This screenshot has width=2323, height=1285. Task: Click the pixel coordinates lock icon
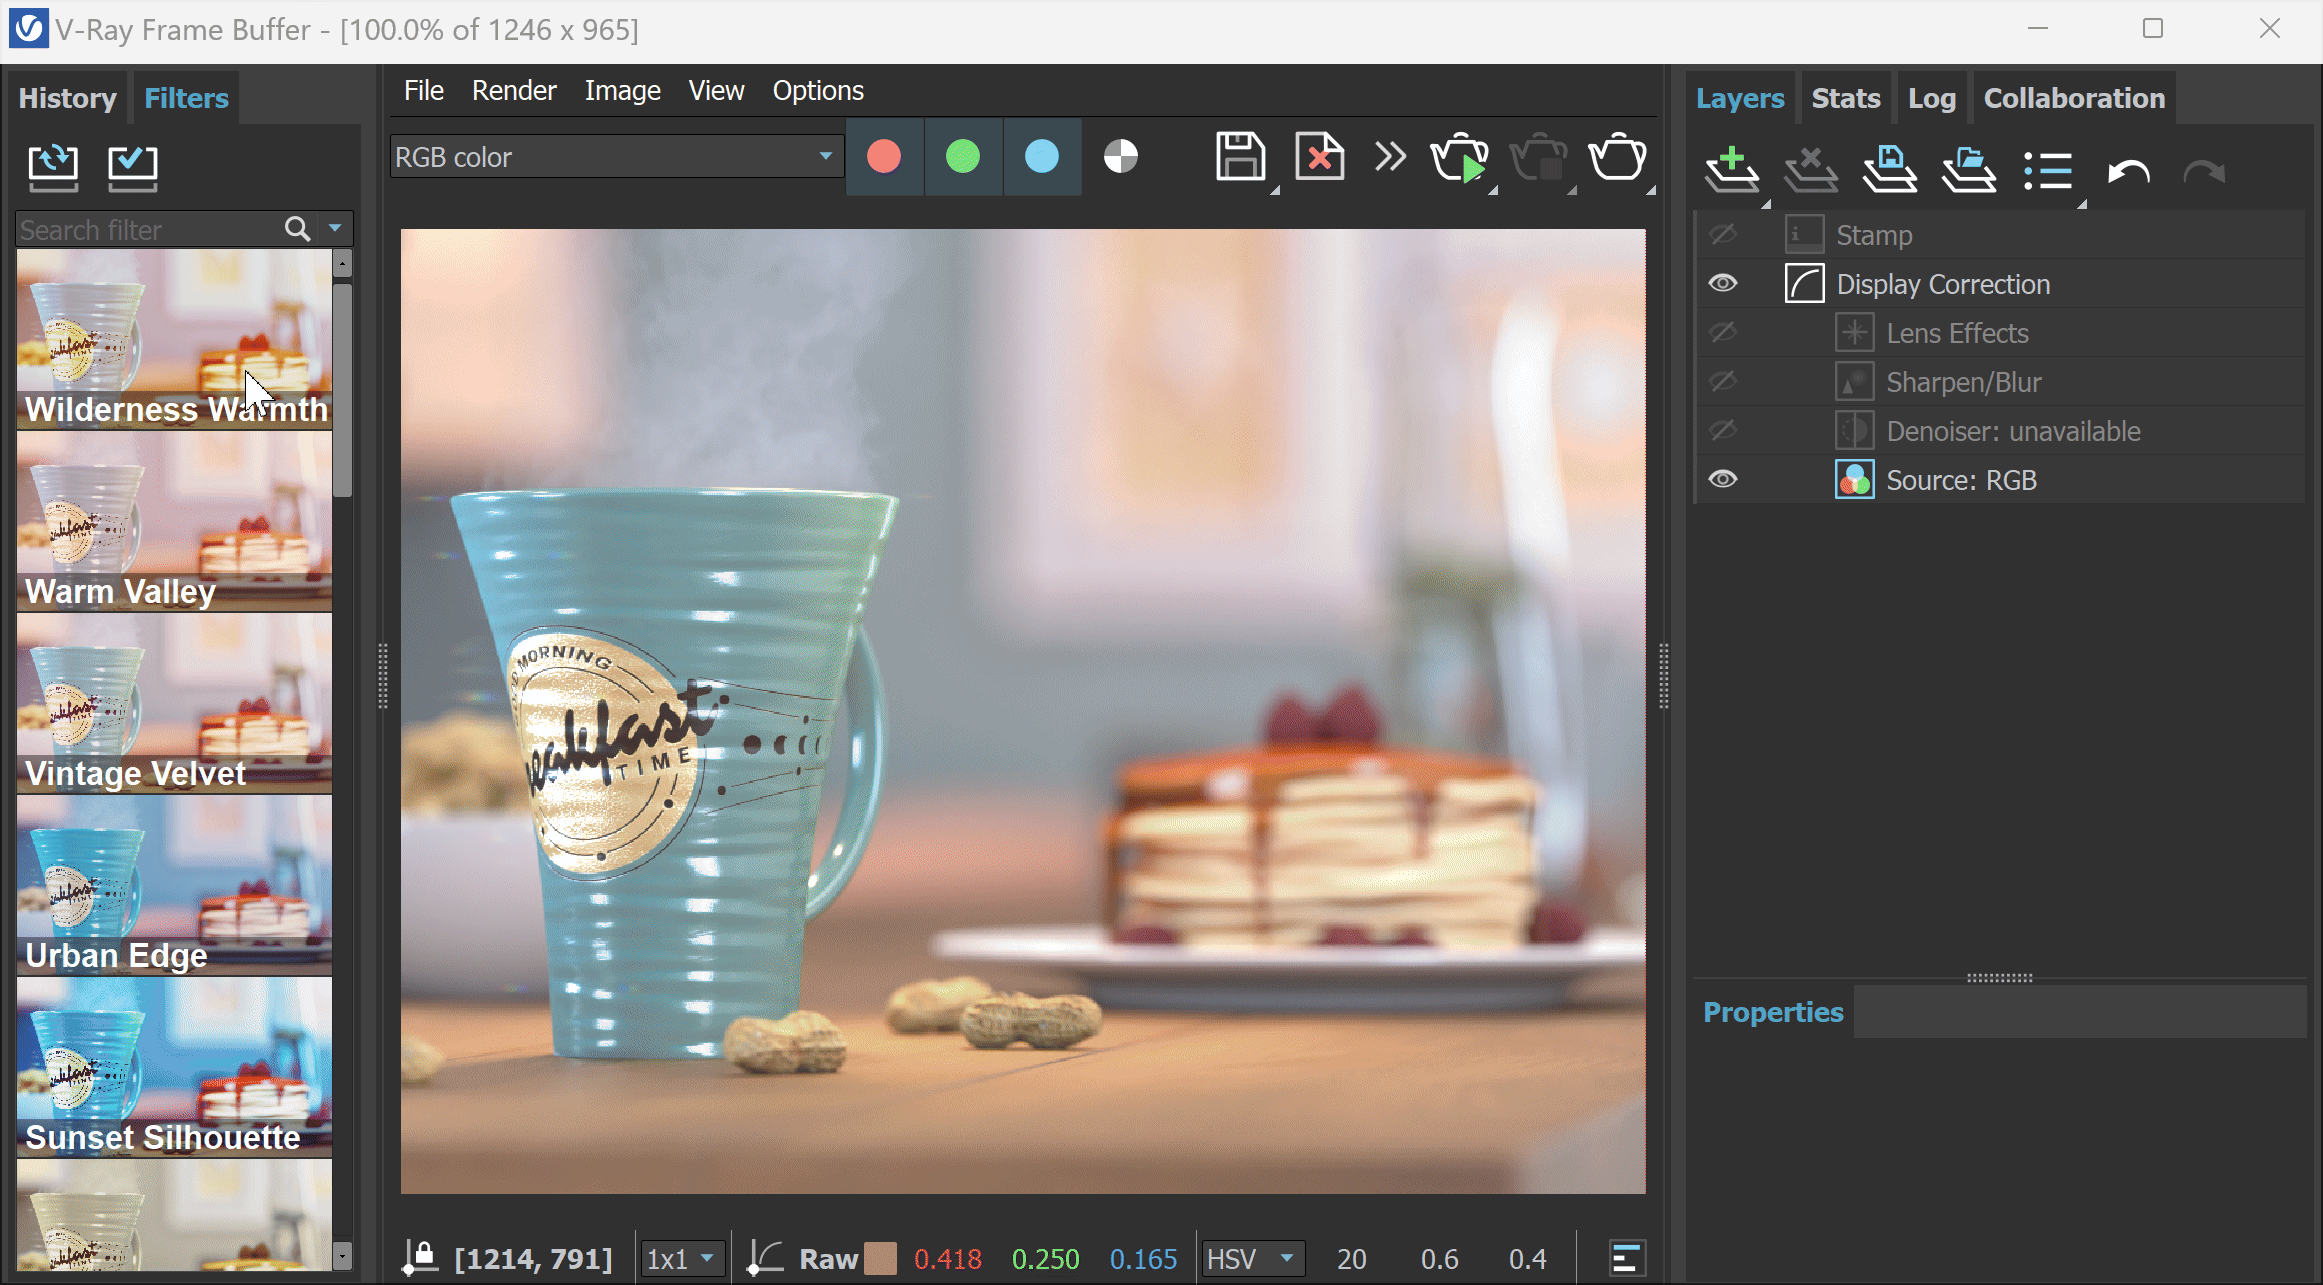tap(421, 1258)
